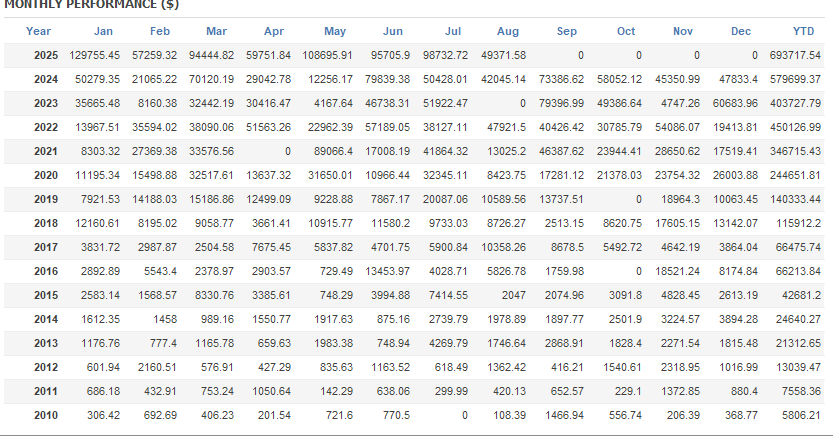Click the 2015 YTD total 42681.2
This screenshot has width=833, height=436.
coord(801,295)
